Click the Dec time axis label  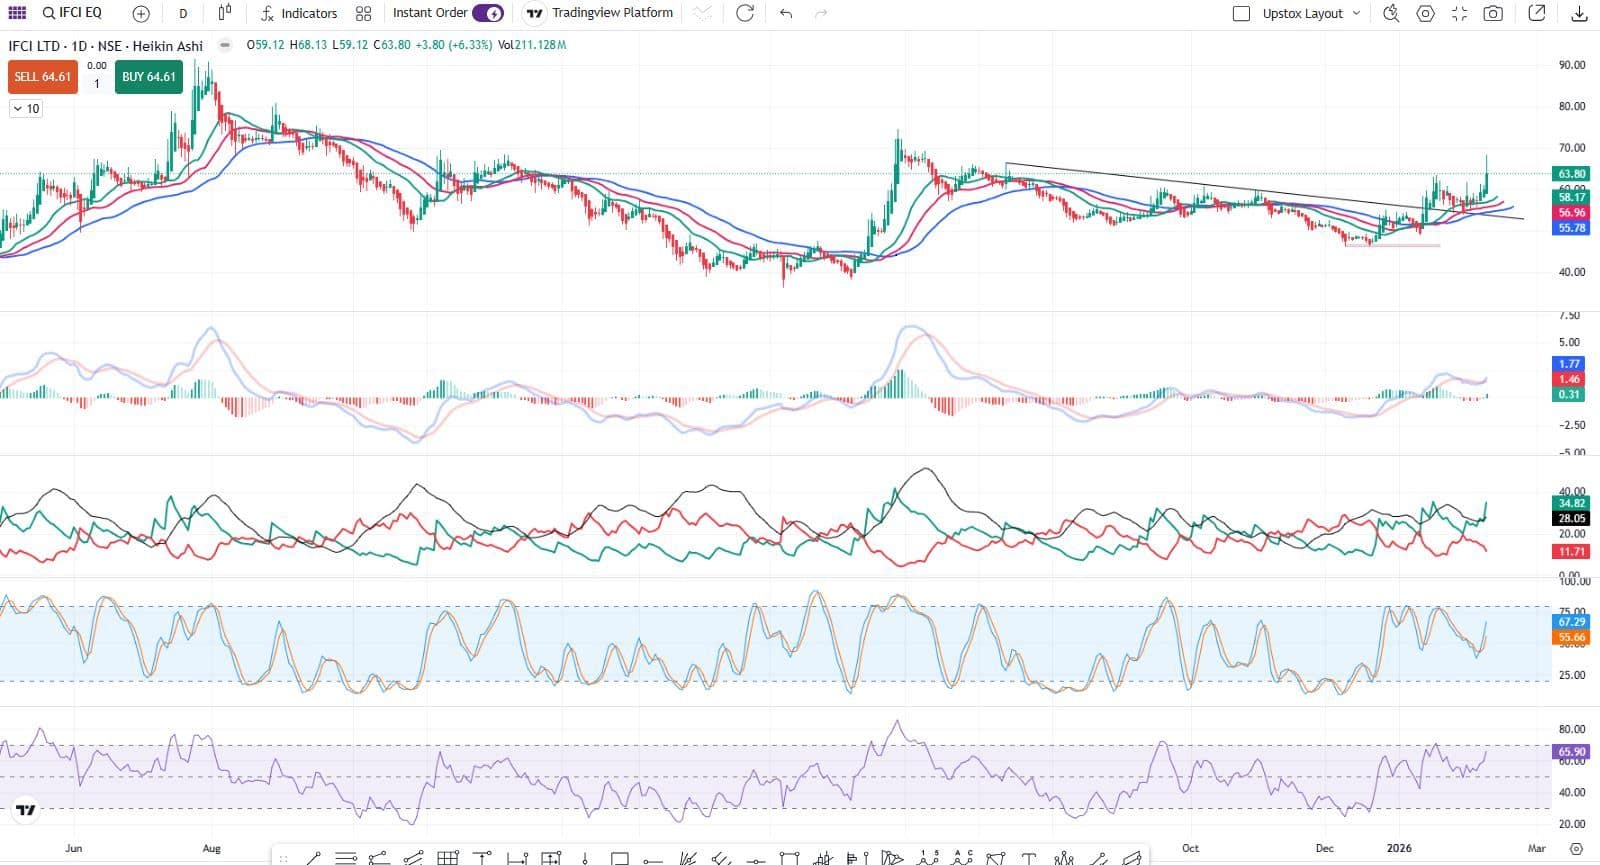1325,848
